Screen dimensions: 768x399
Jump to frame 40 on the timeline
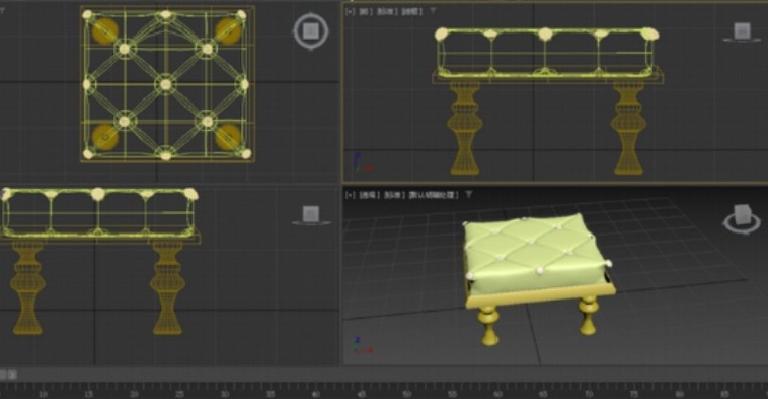click(316, 394)
